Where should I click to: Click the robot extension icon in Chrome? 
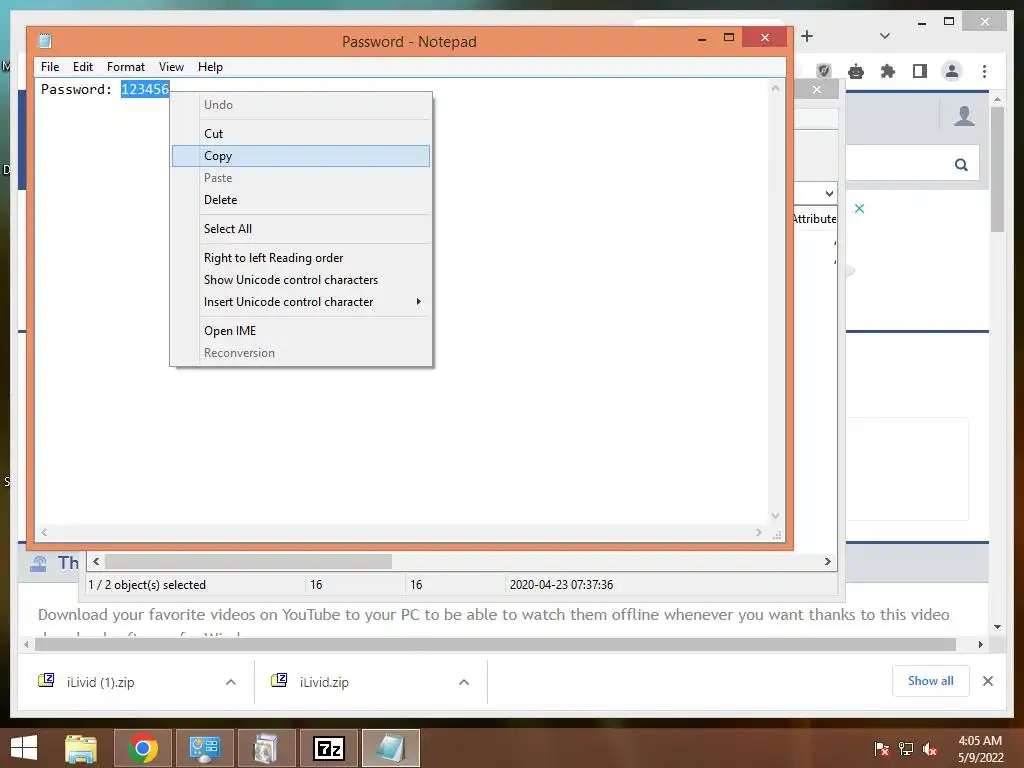[856, 71]
